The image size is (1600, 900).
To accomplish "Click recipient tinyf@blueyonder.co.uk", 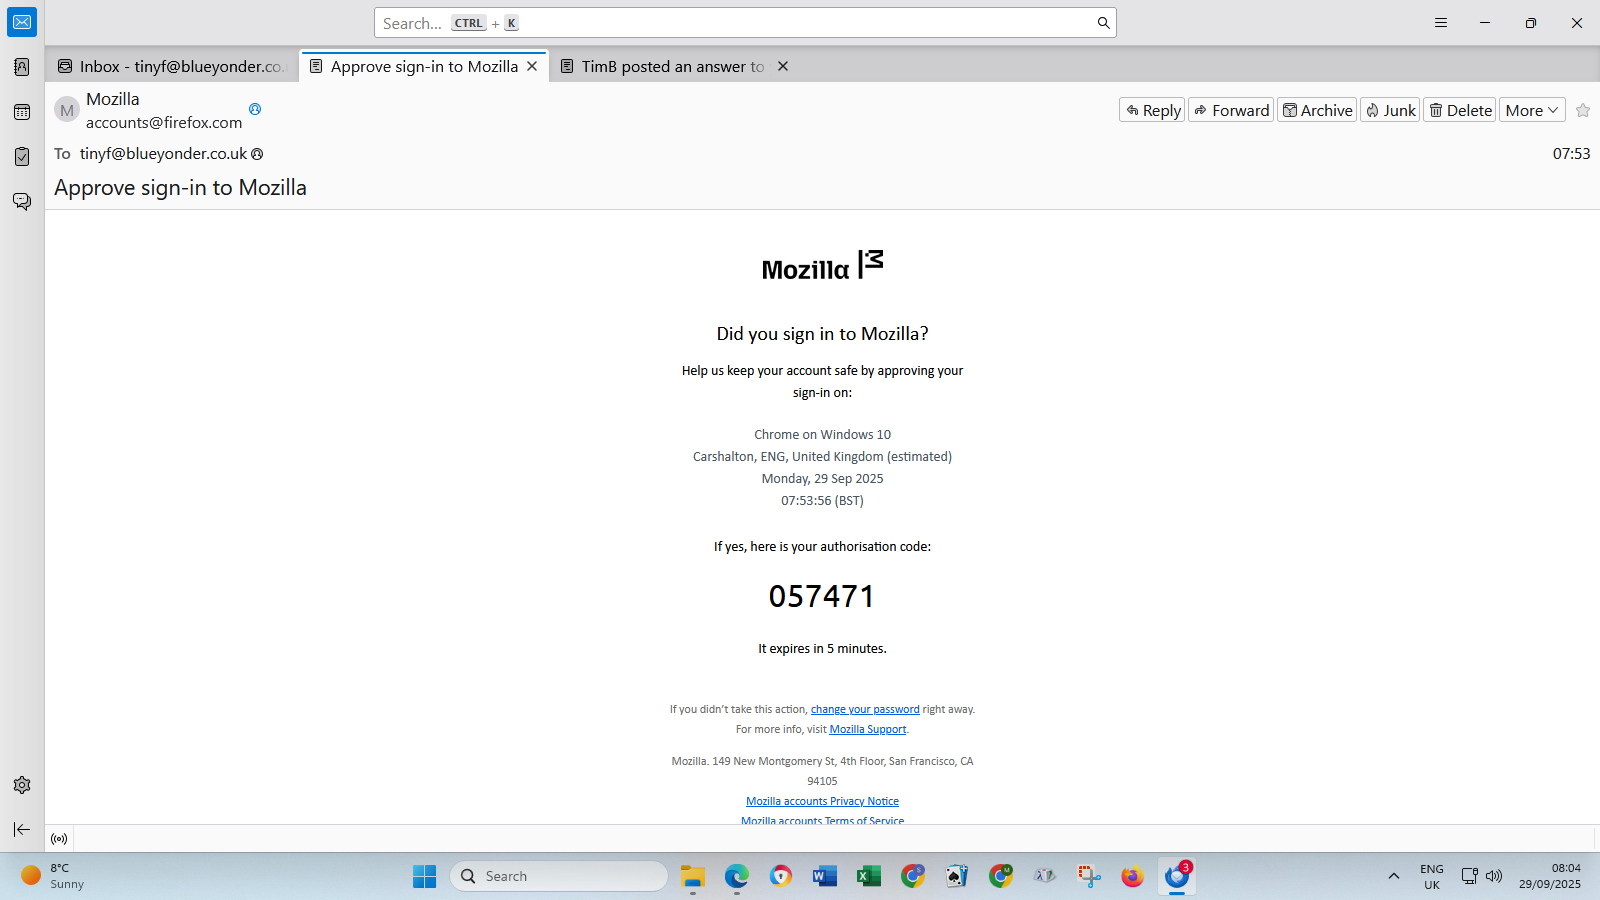I will [x=164, y=154].
